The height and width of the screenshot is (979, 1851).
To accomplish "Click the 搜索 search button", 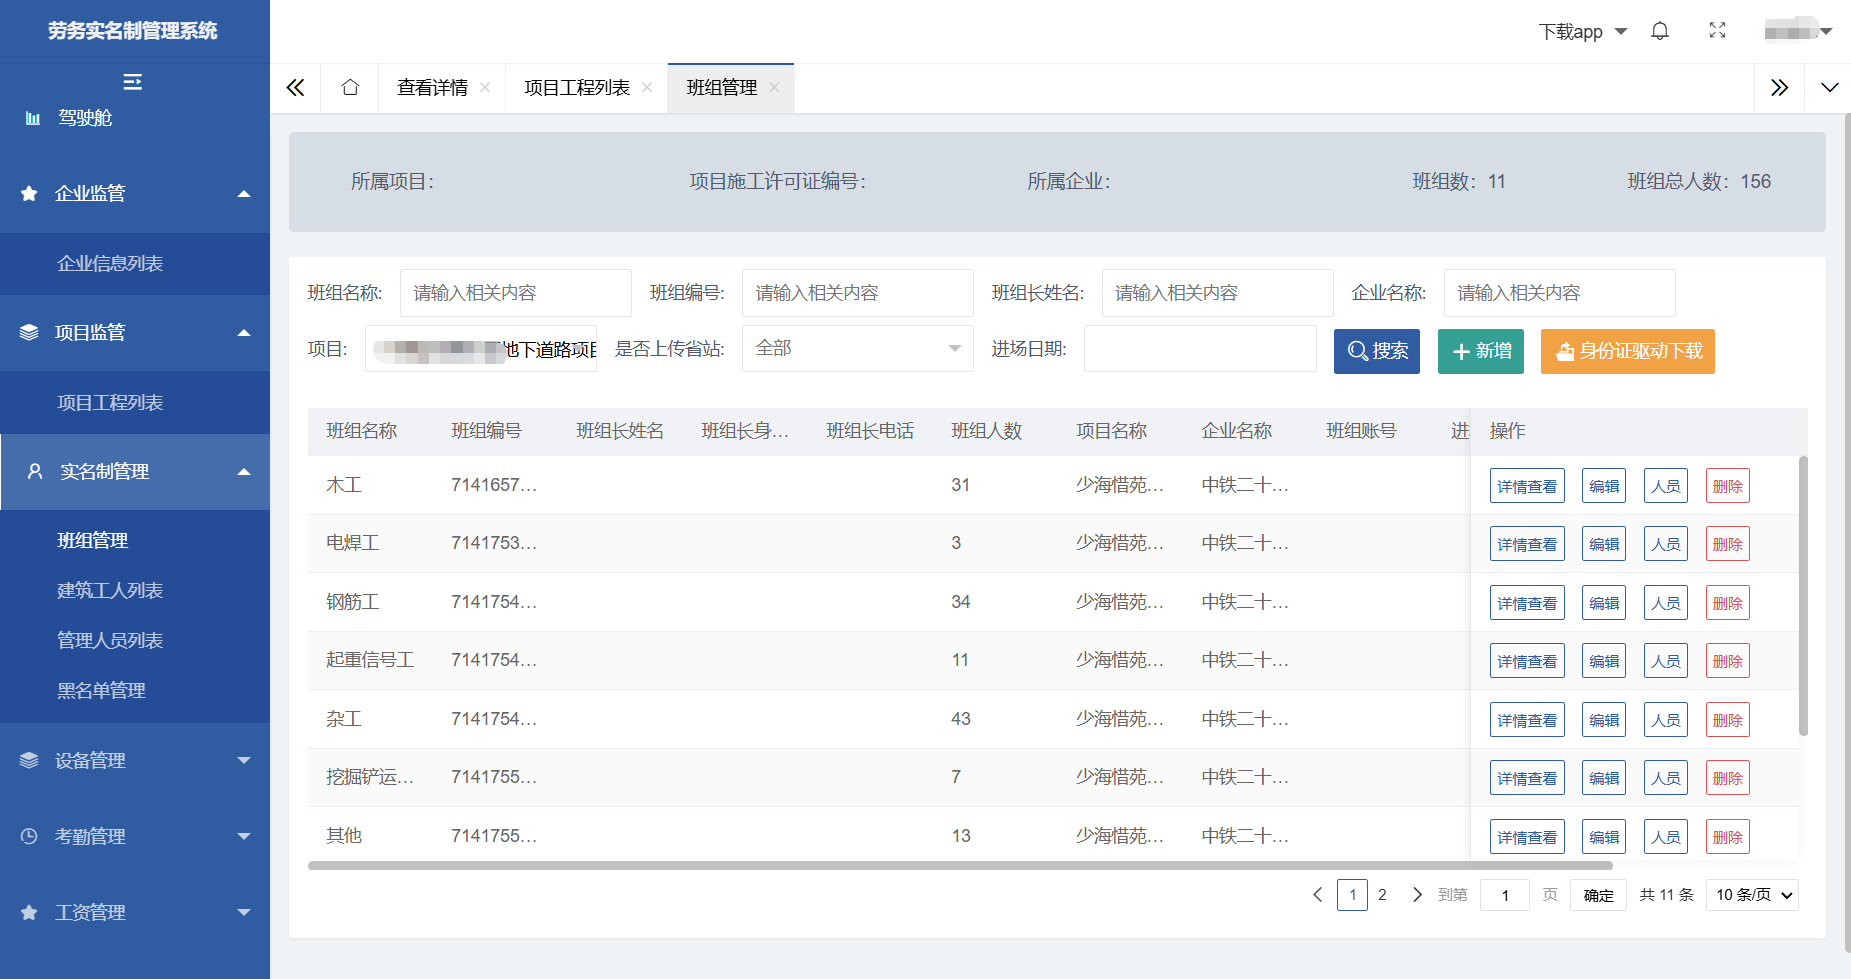I will 1376,351.
